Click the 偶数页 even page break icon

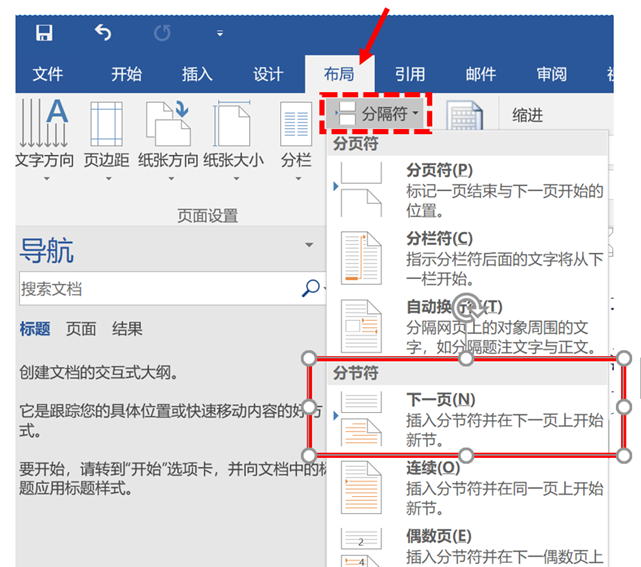tap(361, 547)
